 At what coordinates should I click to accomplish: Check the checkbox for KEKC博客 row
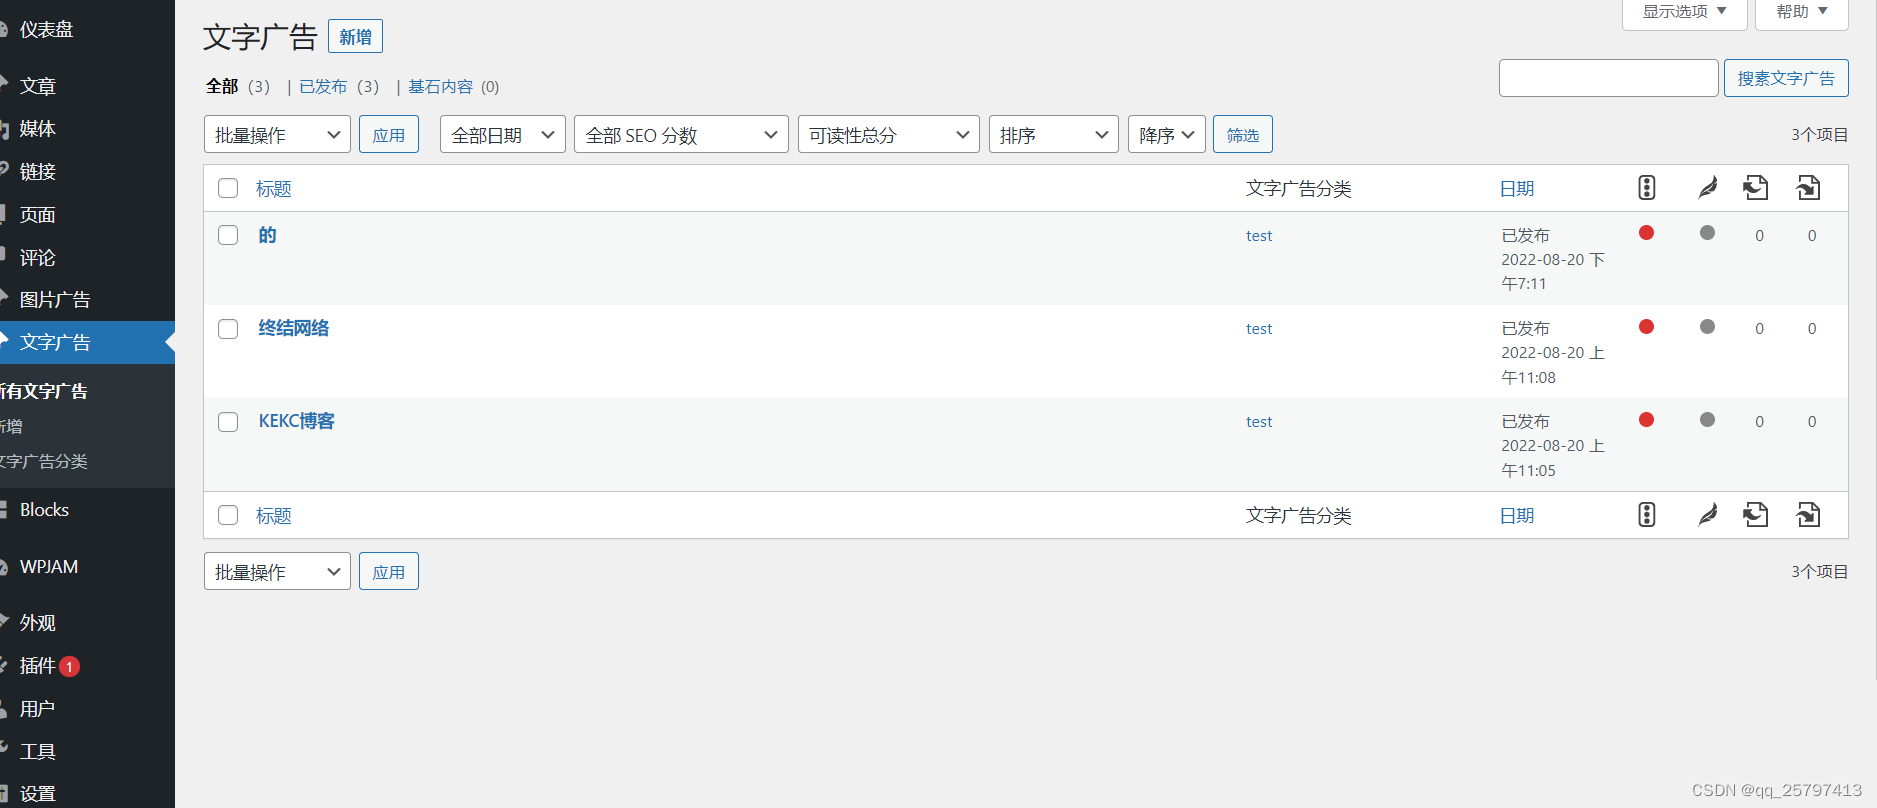228,422
